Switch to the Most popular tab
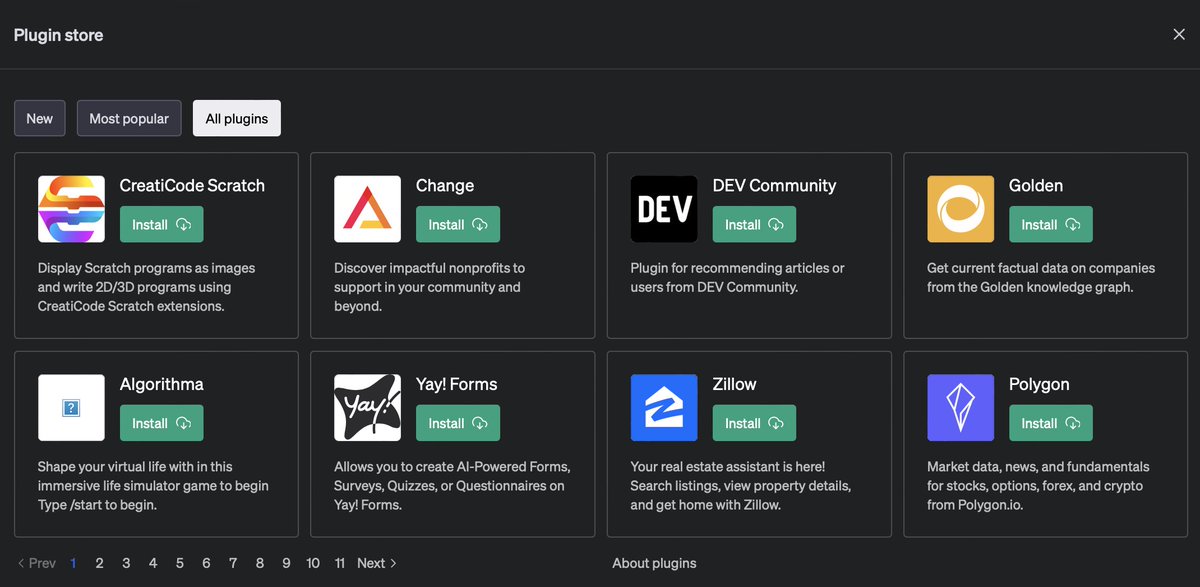This screenshot has height=587, width=1200. pyautogui.click(x=129, y=118)
